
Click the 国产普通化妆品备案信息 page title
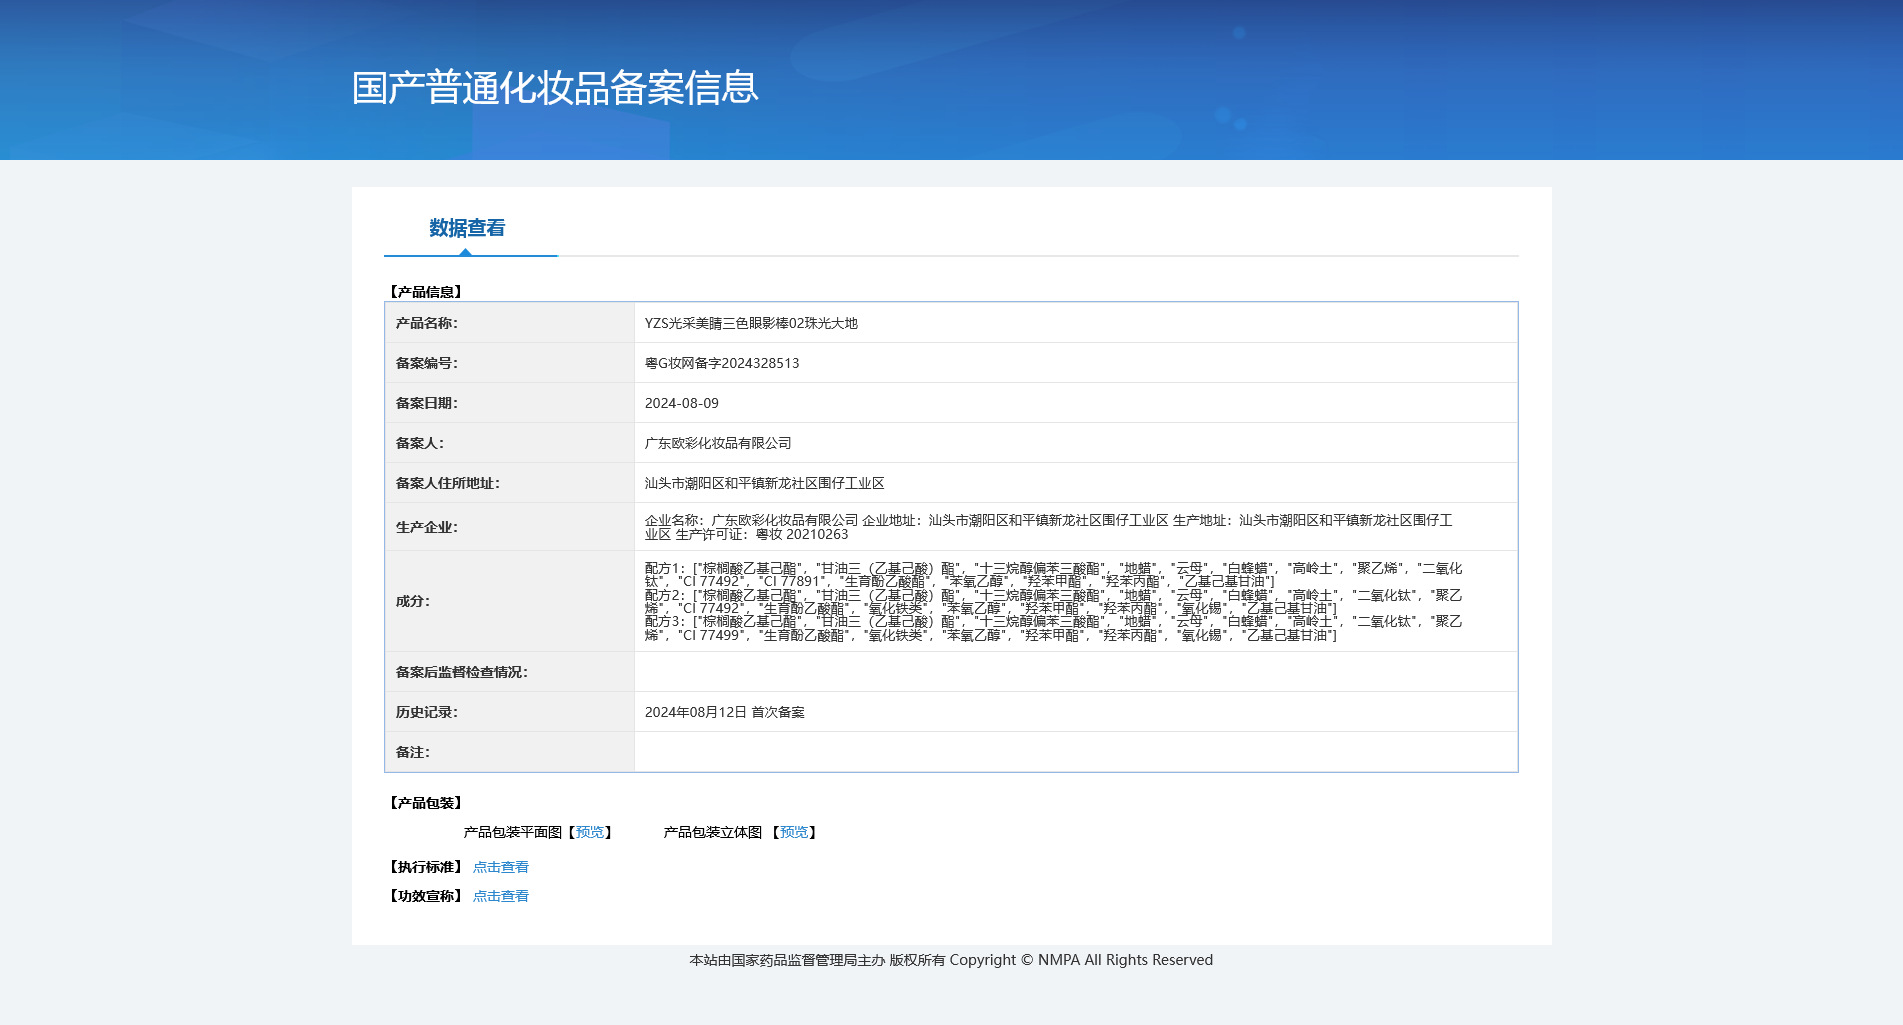555,88
